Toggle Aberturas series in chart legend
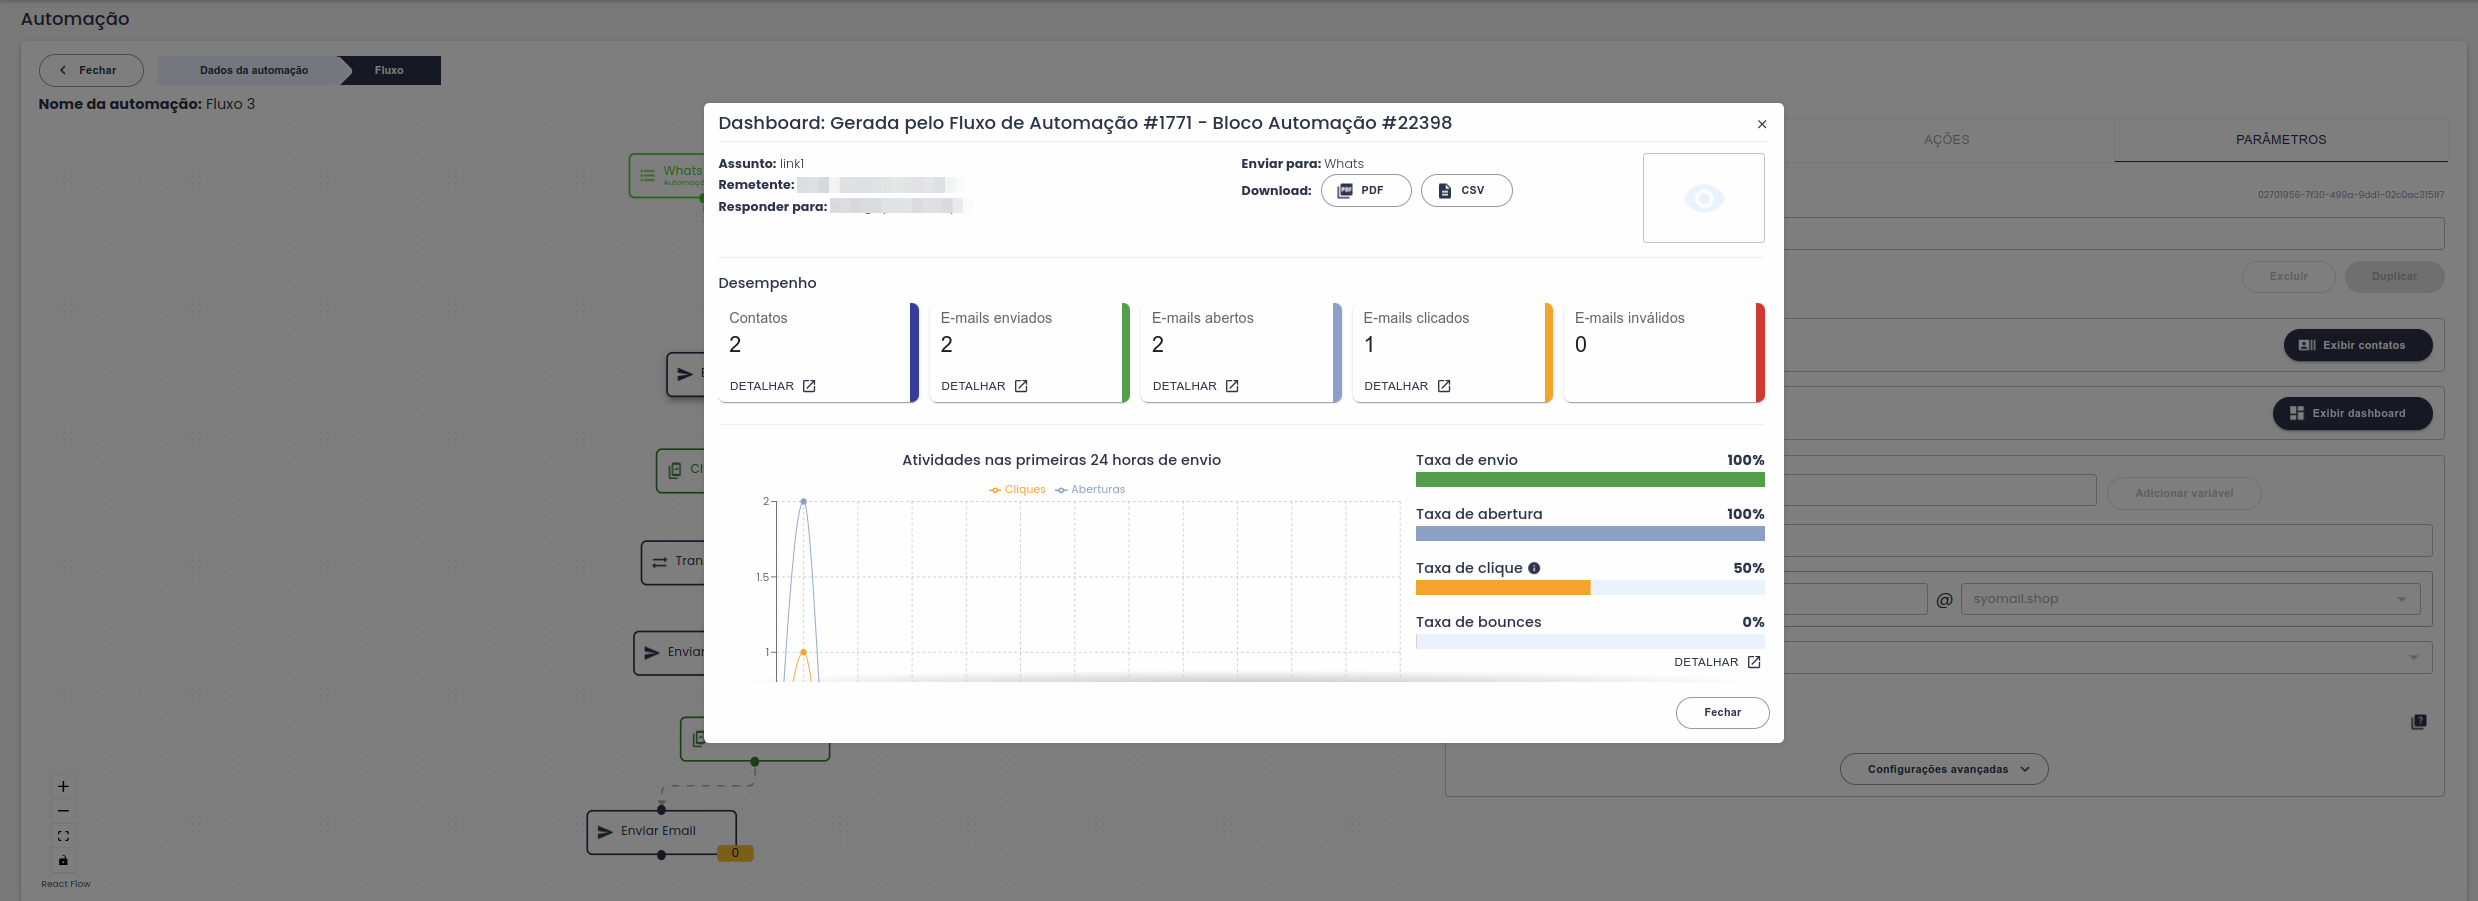Screen dimensions: 2478x901 click(x=1090, y=490)
